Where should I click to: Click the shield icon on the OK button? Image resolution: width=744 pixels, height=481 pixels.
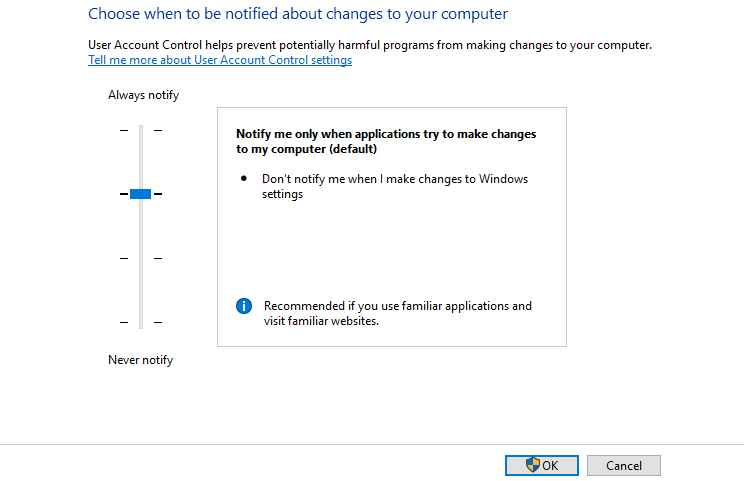533,465
